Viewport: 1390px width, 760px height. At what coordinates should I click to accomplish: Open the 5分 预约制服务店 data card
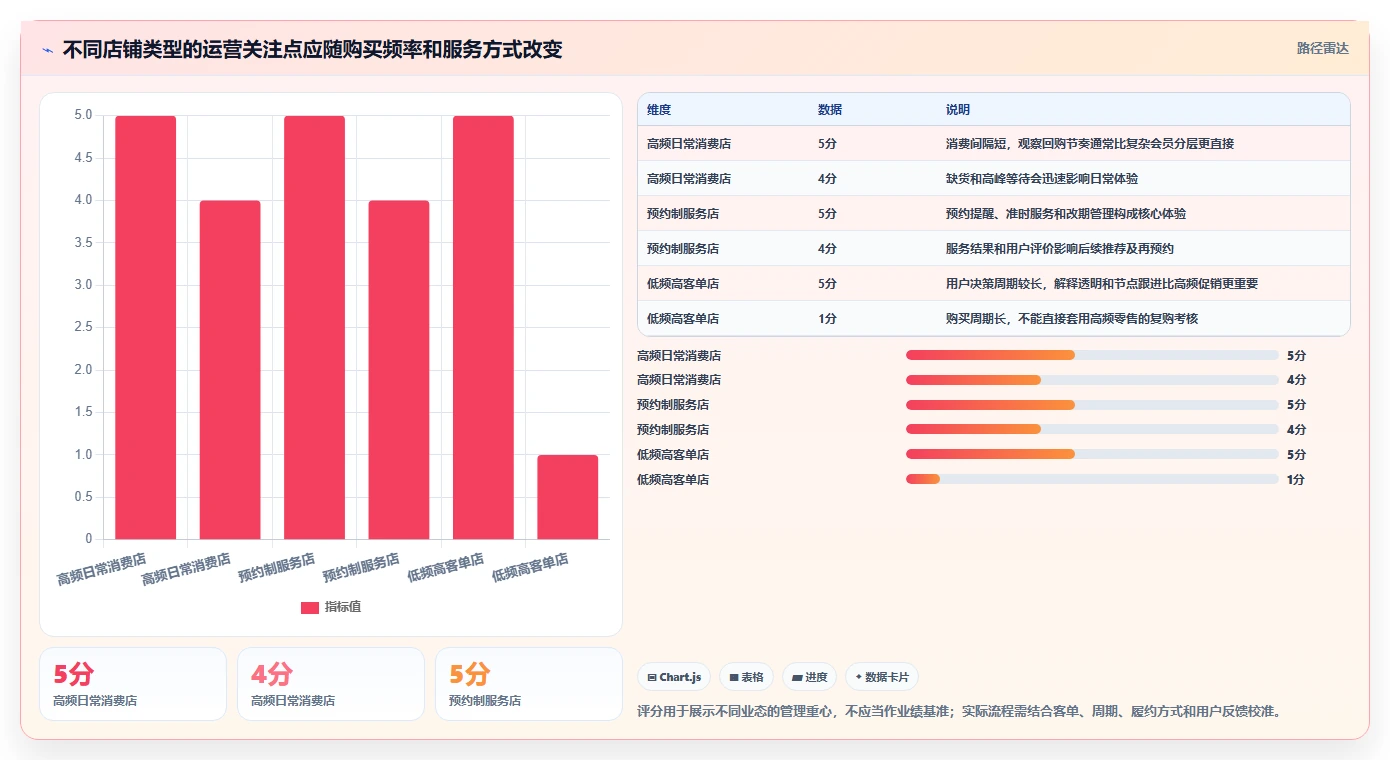click(529, 684)
